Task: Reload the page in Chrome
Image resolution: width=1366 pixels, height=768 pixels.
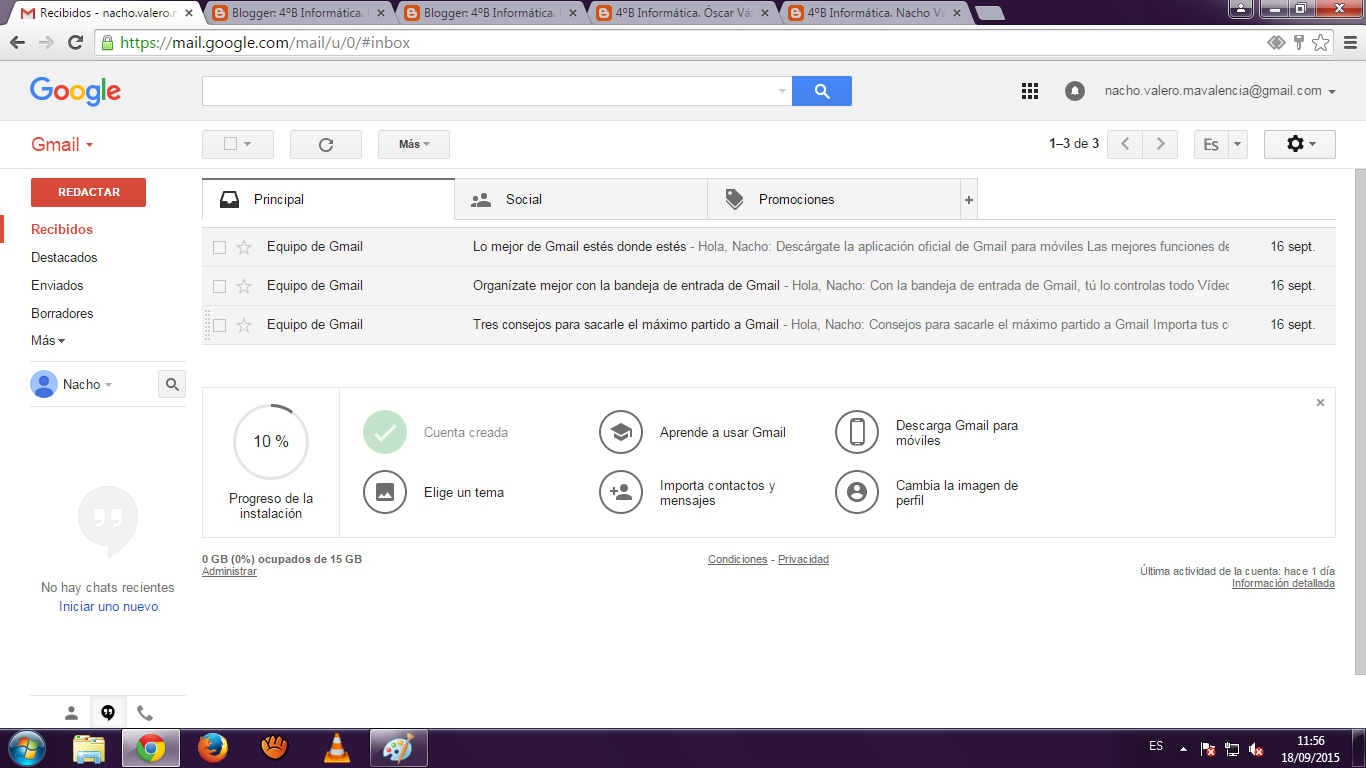Action: [75, 43]
